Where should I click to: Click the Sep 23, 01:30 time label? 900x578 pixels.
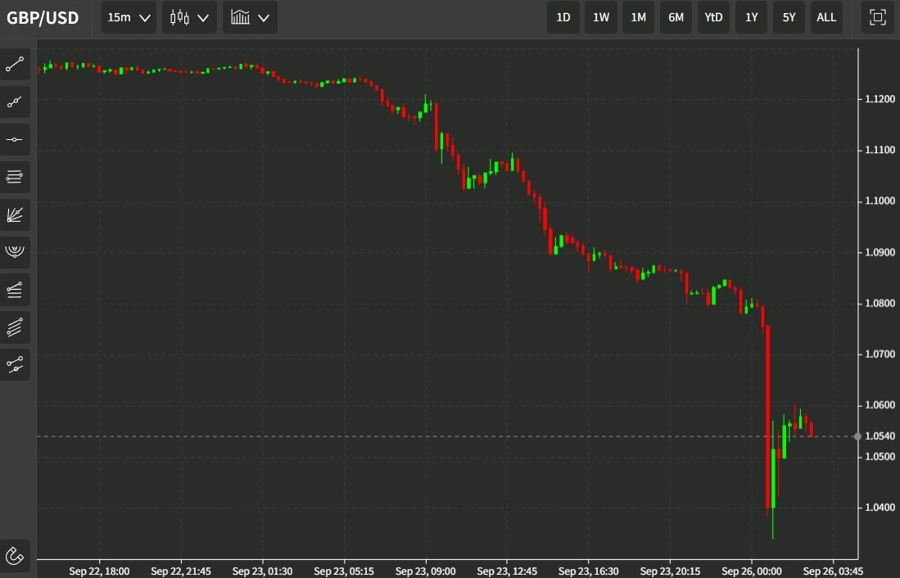[x=262, y=571]
